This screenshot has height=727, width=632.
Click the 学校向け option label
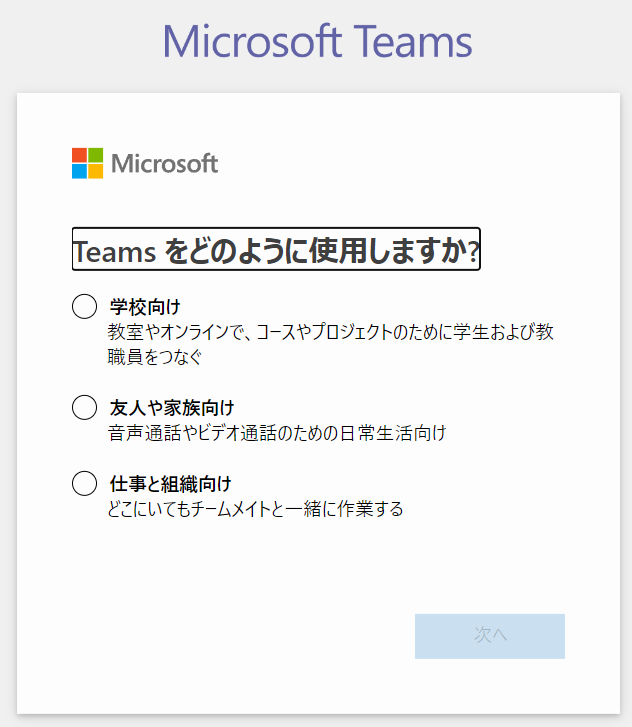point(145,307)
